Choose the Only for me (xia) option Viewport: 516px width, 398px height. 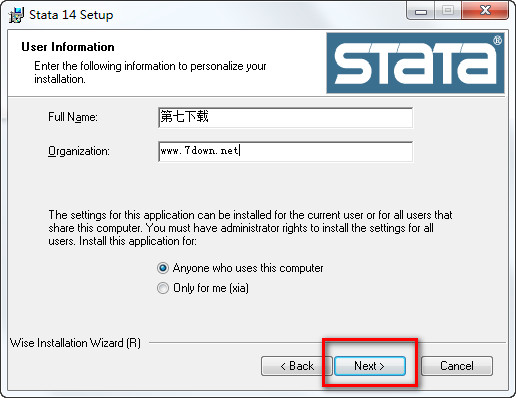coord(163,288)
